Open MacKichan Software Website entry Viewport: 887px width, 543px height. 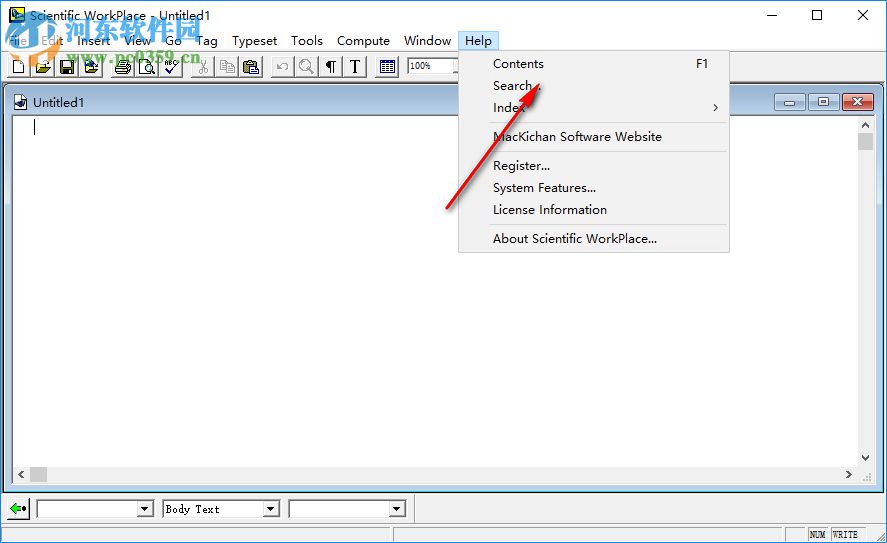[593, 136]
